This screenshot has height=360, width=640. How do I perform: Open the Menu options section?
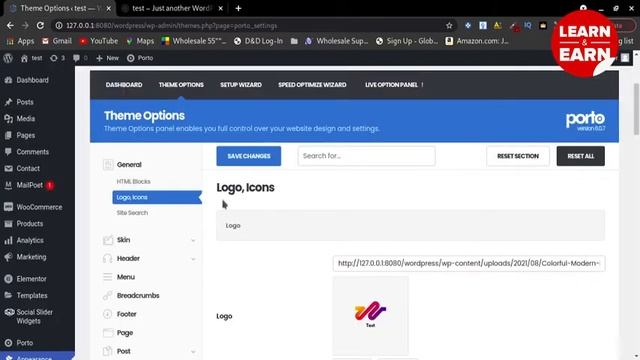pos(126,277)
